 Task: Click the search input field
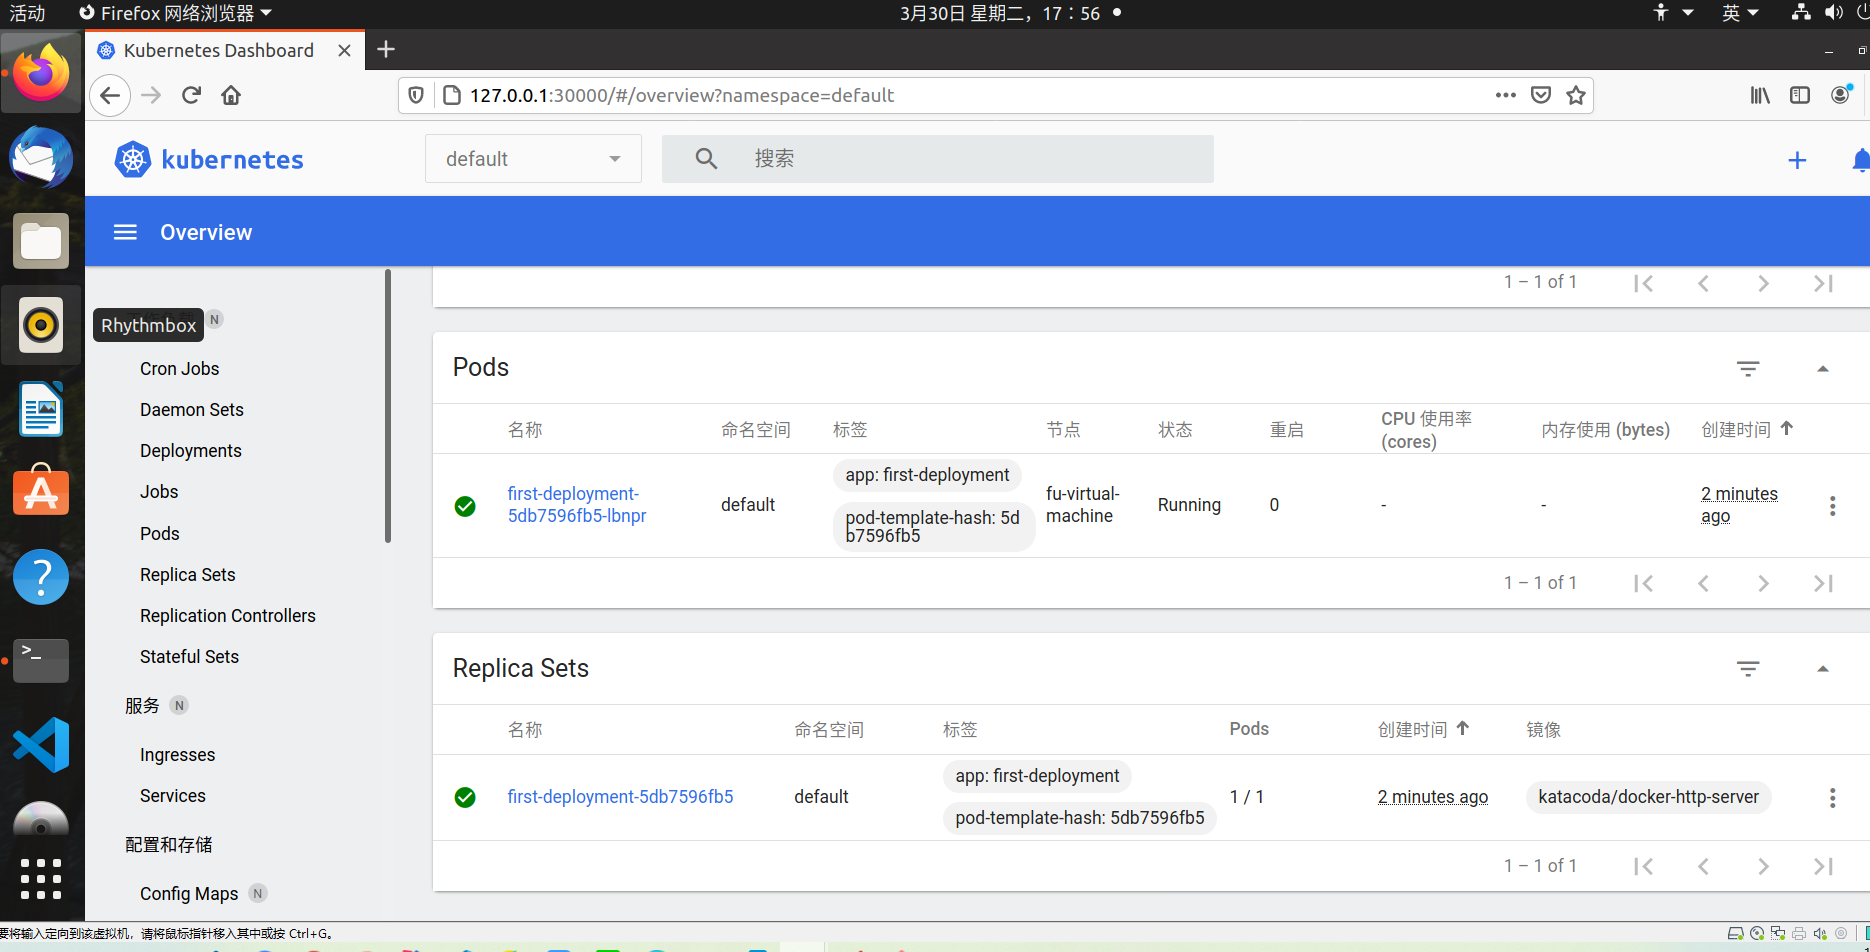(x=960, y=159)
